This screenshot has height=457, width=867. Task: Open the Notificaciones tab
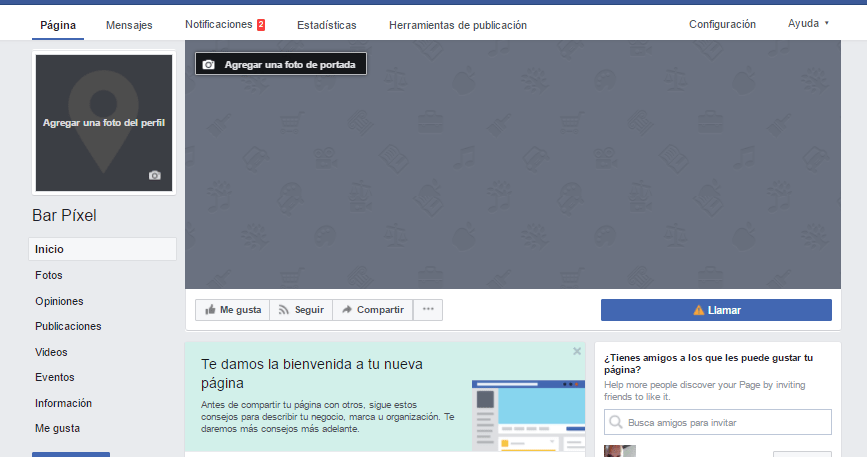coord(218,24)
